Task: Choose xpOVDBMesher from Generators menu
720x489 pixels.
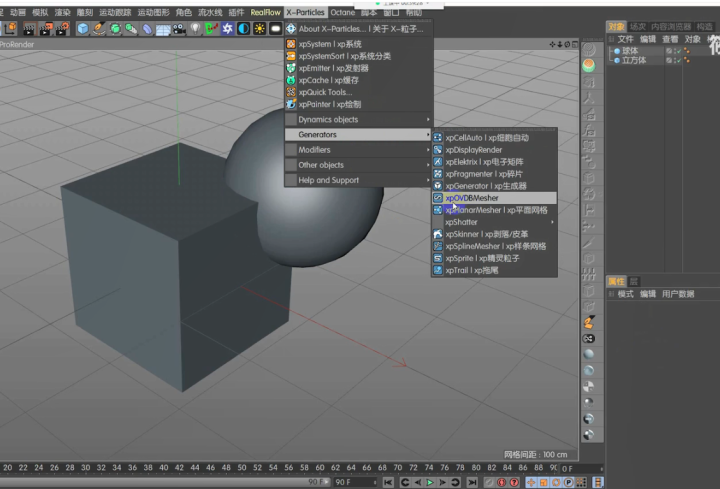Action: click(494, 198)
